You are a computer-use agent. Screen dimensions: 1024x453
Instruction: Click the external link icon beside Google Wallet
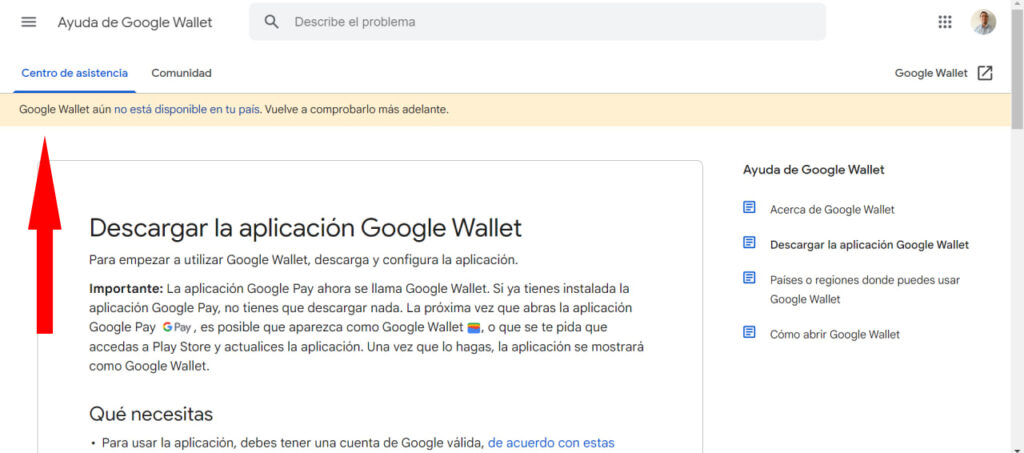click(985, 73)
